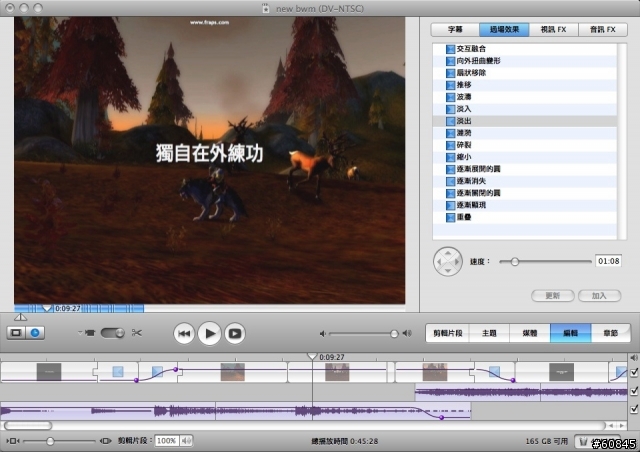
Task: Click the icon next to 碎裂 transition
Action: (450, 145)
